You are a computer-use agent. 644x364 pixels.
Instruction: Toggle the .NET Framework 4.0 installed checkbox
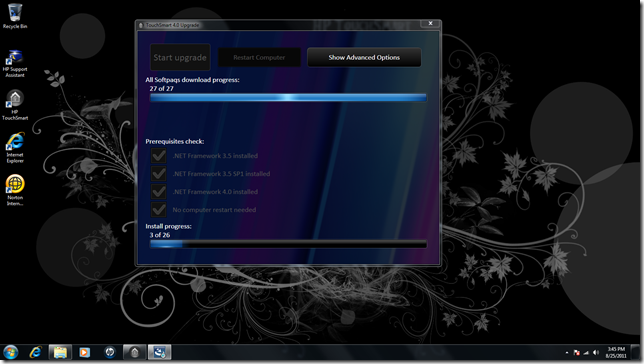pos(159,191)
